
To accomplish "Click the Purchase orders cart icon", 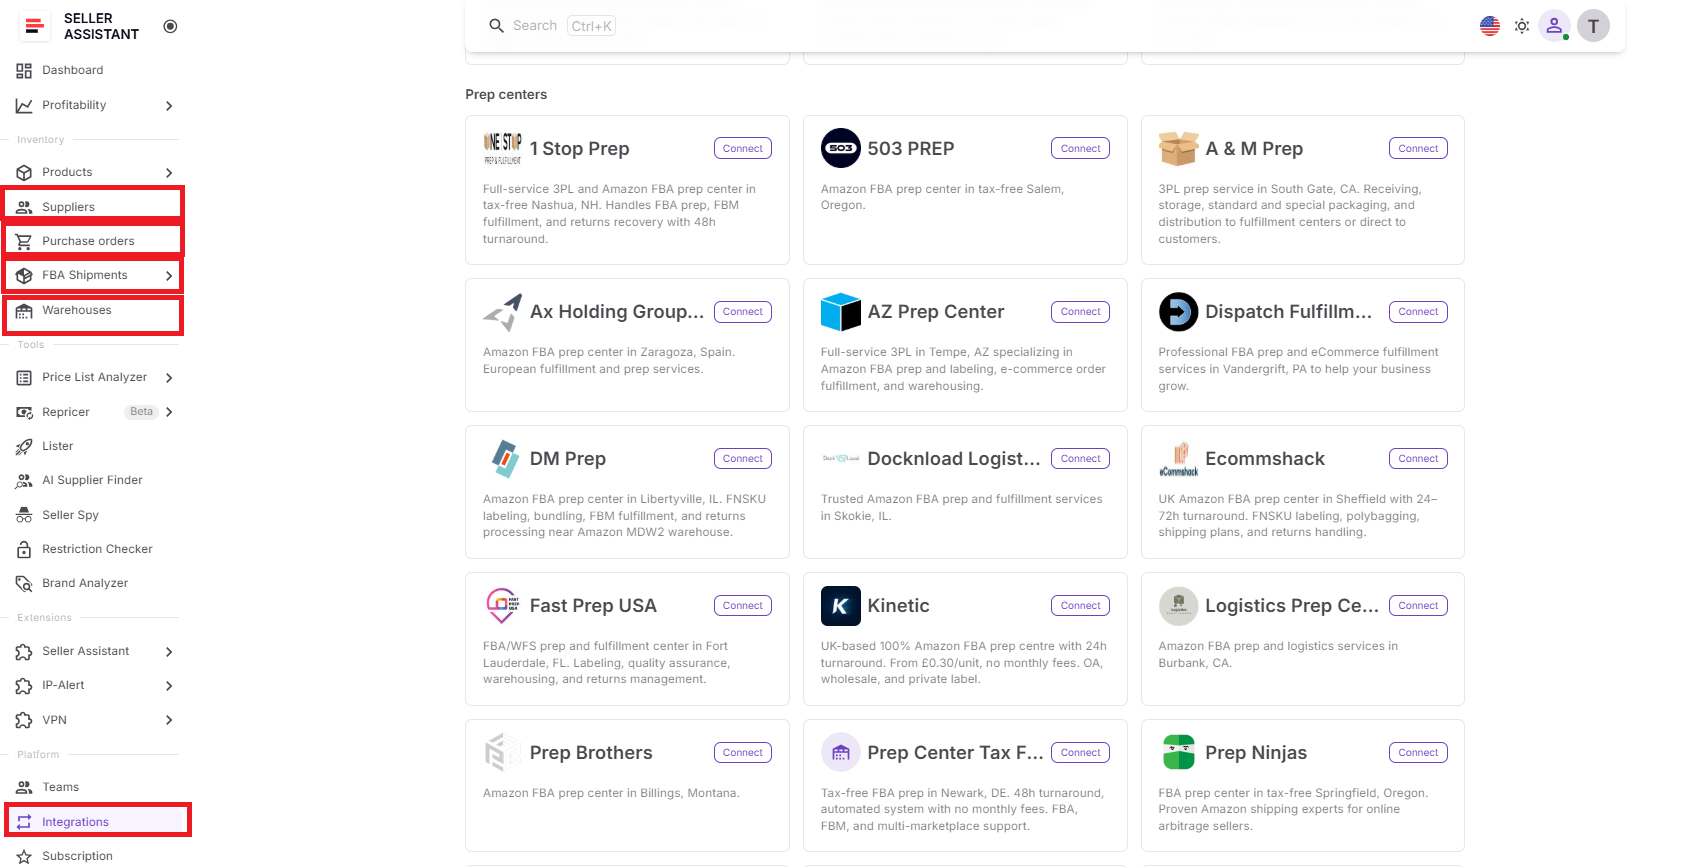I will click(x=24, y=241).
